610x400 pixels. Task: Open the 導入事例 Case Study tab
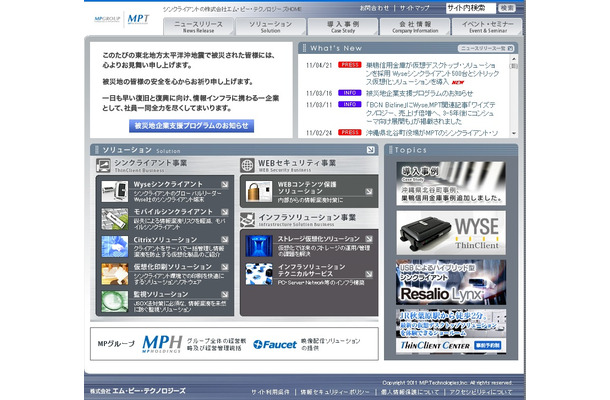pos(343,26)
